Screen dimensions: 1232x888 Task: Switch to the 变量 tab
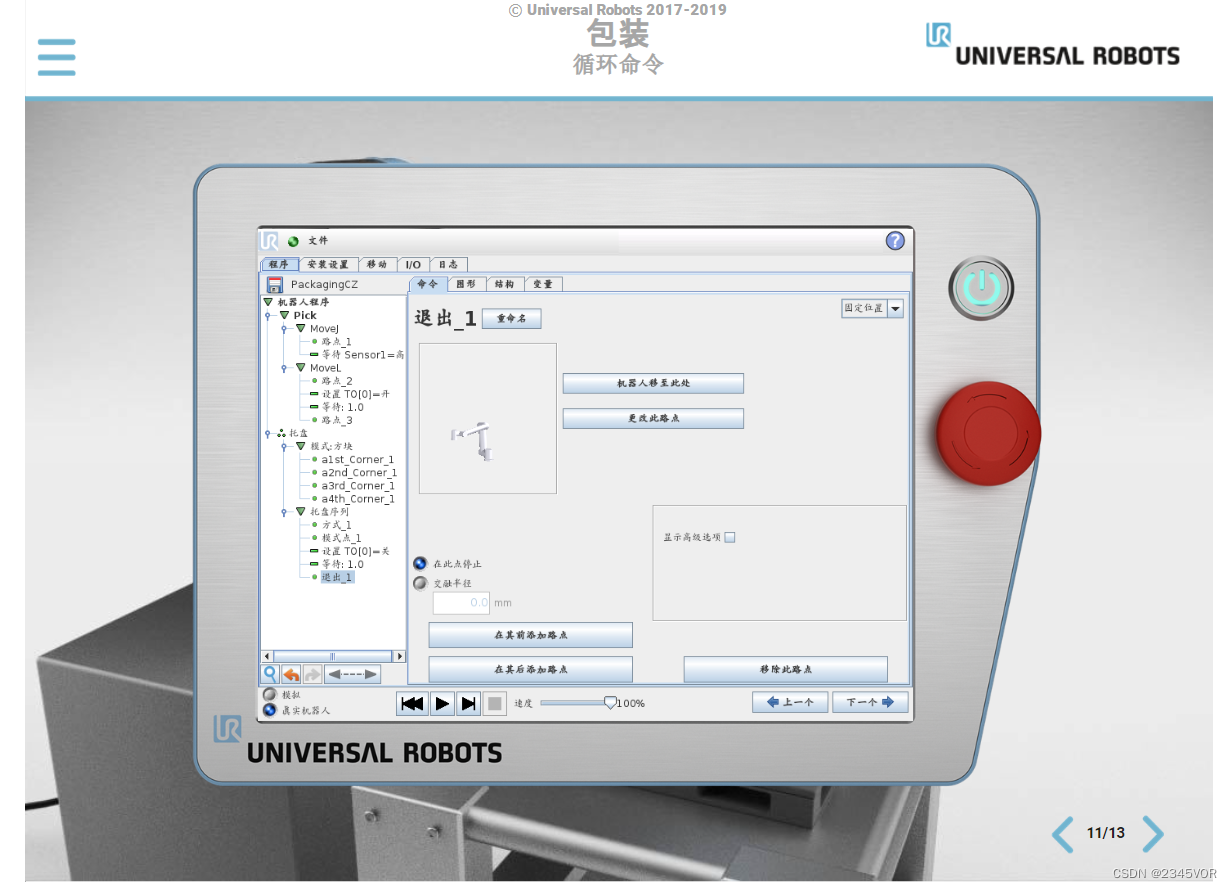543,284
